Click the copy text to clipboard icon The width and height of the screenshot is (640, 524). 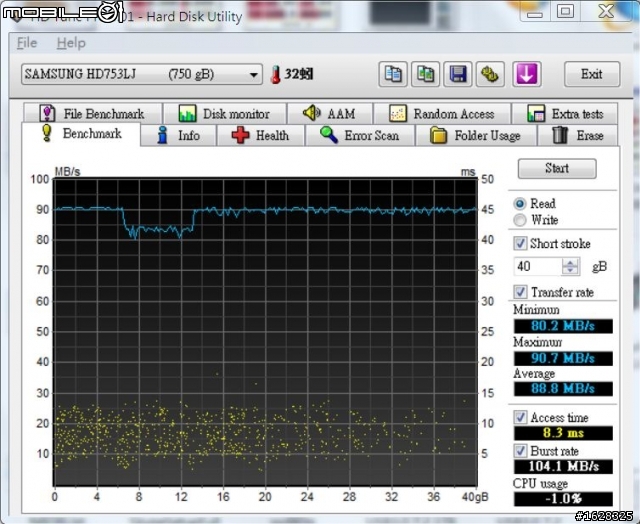(x=393, y=74)
